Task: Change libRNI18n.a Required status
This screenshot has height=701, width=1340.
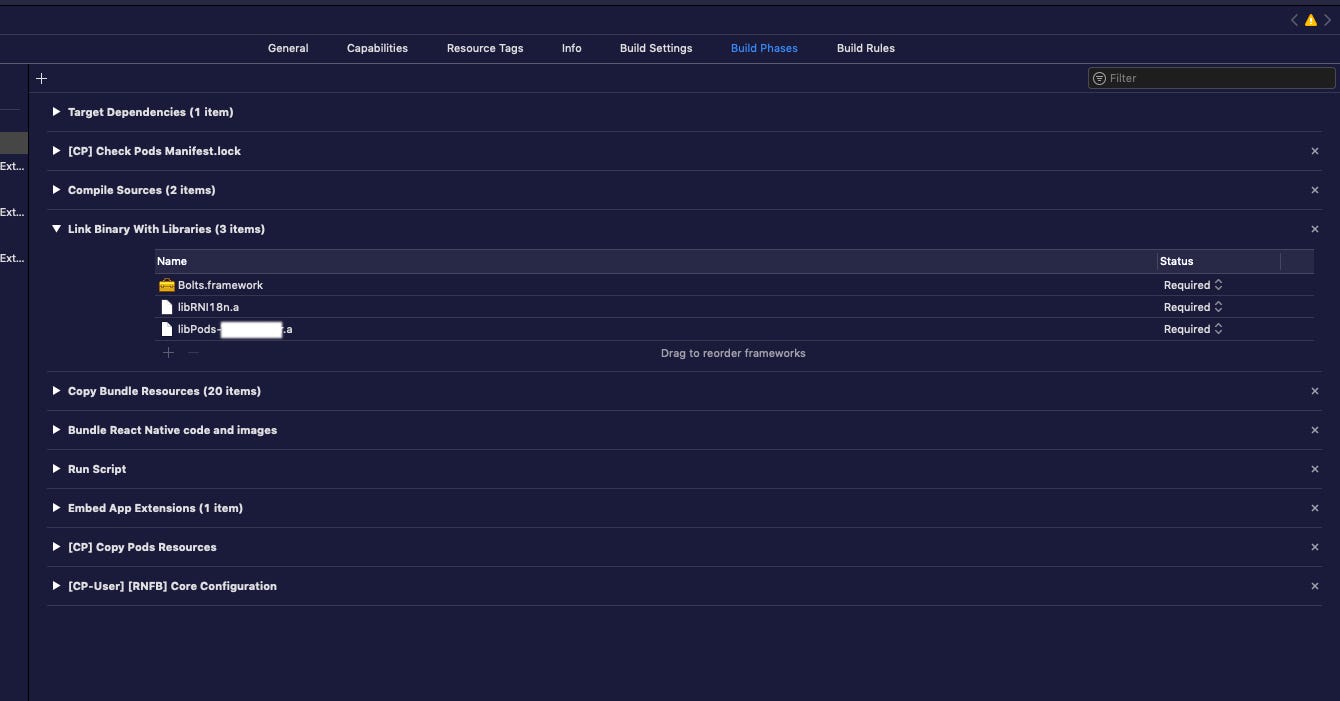Action: click(x=1193, y=307)
